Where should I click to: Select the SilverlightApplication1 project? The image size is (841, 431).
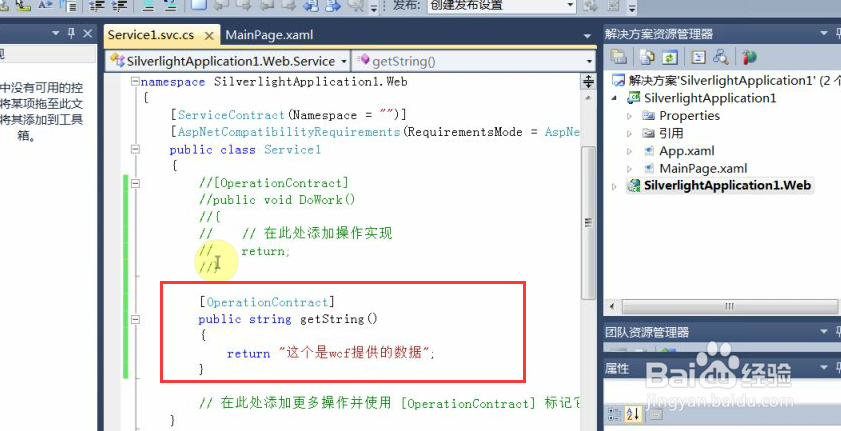click(710, 98)
